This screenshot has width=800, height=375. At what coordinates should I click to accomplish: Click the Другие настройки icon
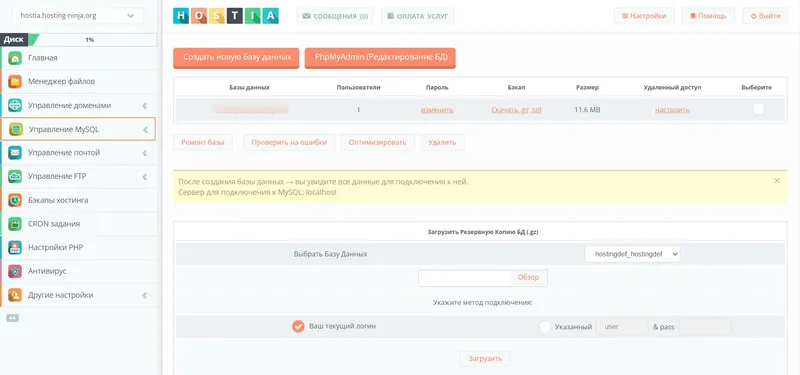tap(15, 295)
